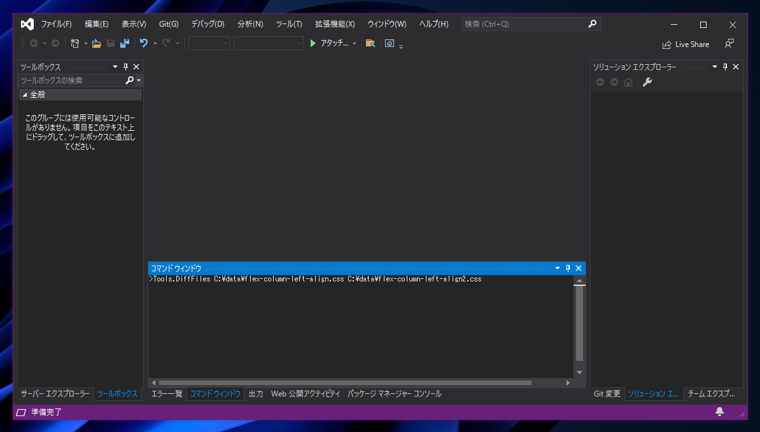This screenshot has width=760, height=432.
Task: Click the Open File folder icon
Action: click(96, 44)
